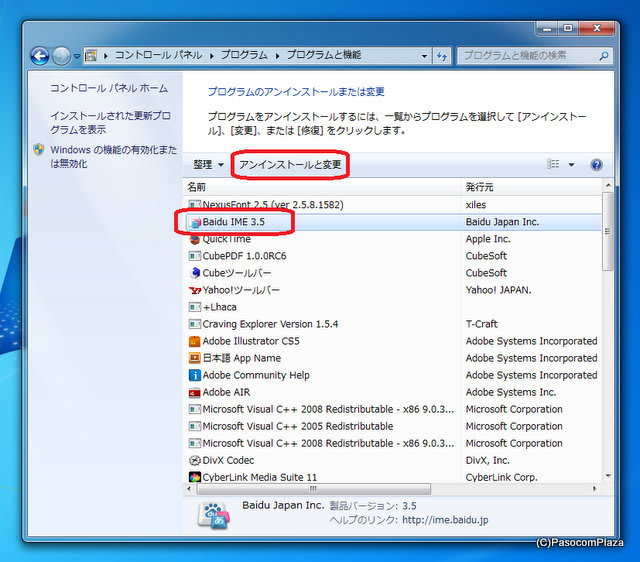
Task: Click the +Lhaca program icon
Action: click(195, 307)
